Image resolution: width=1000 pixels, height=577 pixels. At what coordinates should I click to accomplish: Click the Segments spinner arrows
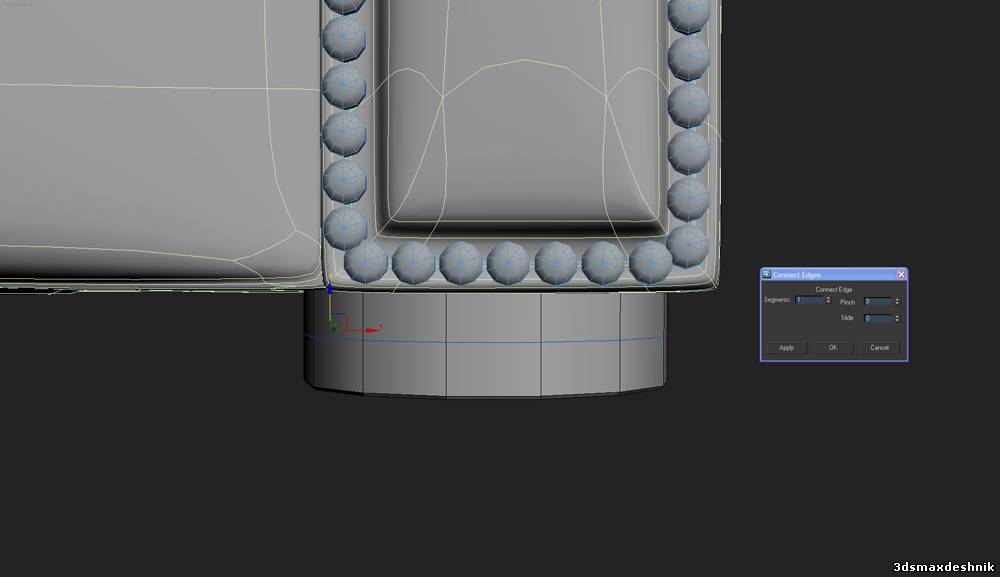tap(828, 300)
